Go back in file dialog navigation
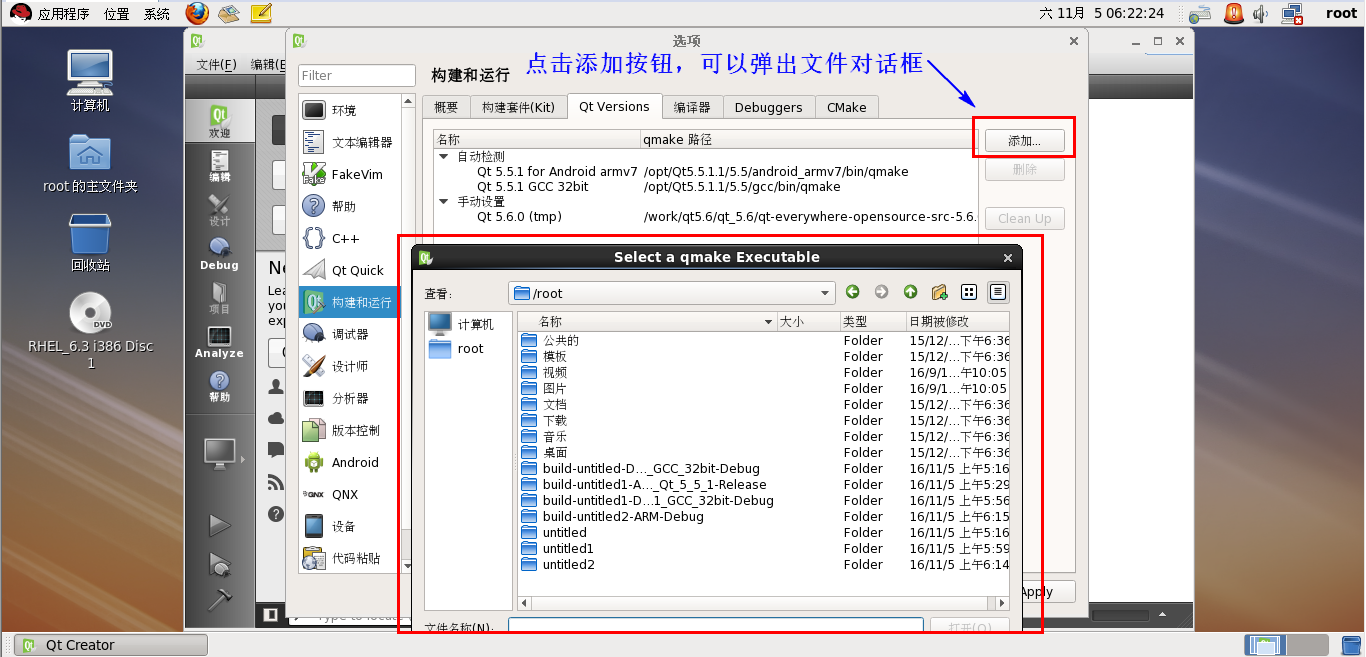Screen dimensions: 1366x657 (x=852, y=292)
